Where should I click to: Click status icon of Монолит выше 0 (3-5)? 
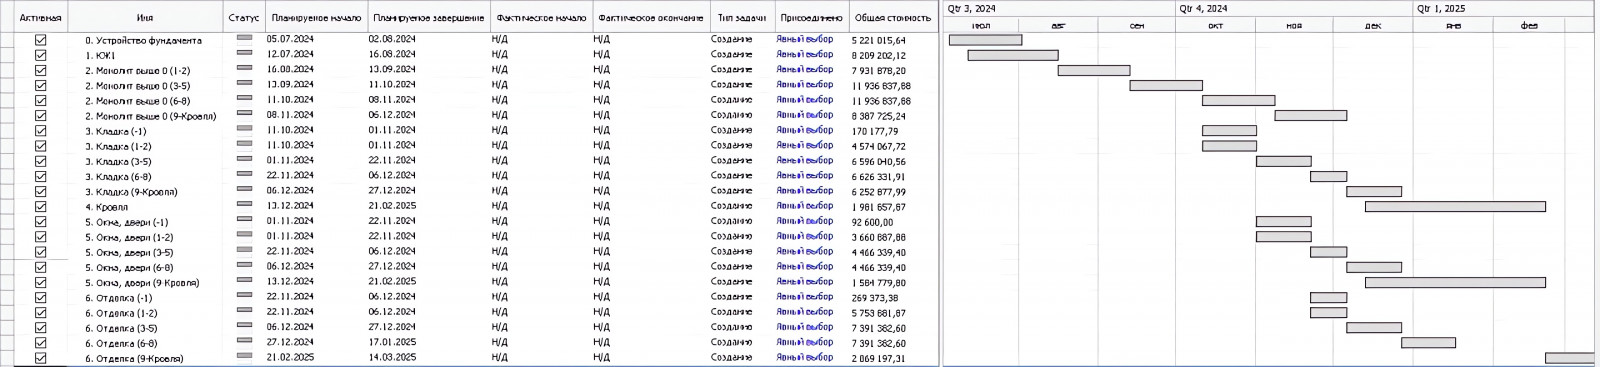coord(244,83)
